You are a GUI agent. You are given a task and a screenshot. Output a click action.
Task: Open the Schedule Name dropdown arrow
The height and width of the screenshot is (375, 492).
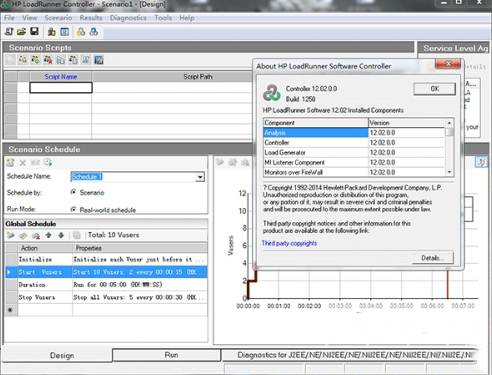[x=200, y=177]
